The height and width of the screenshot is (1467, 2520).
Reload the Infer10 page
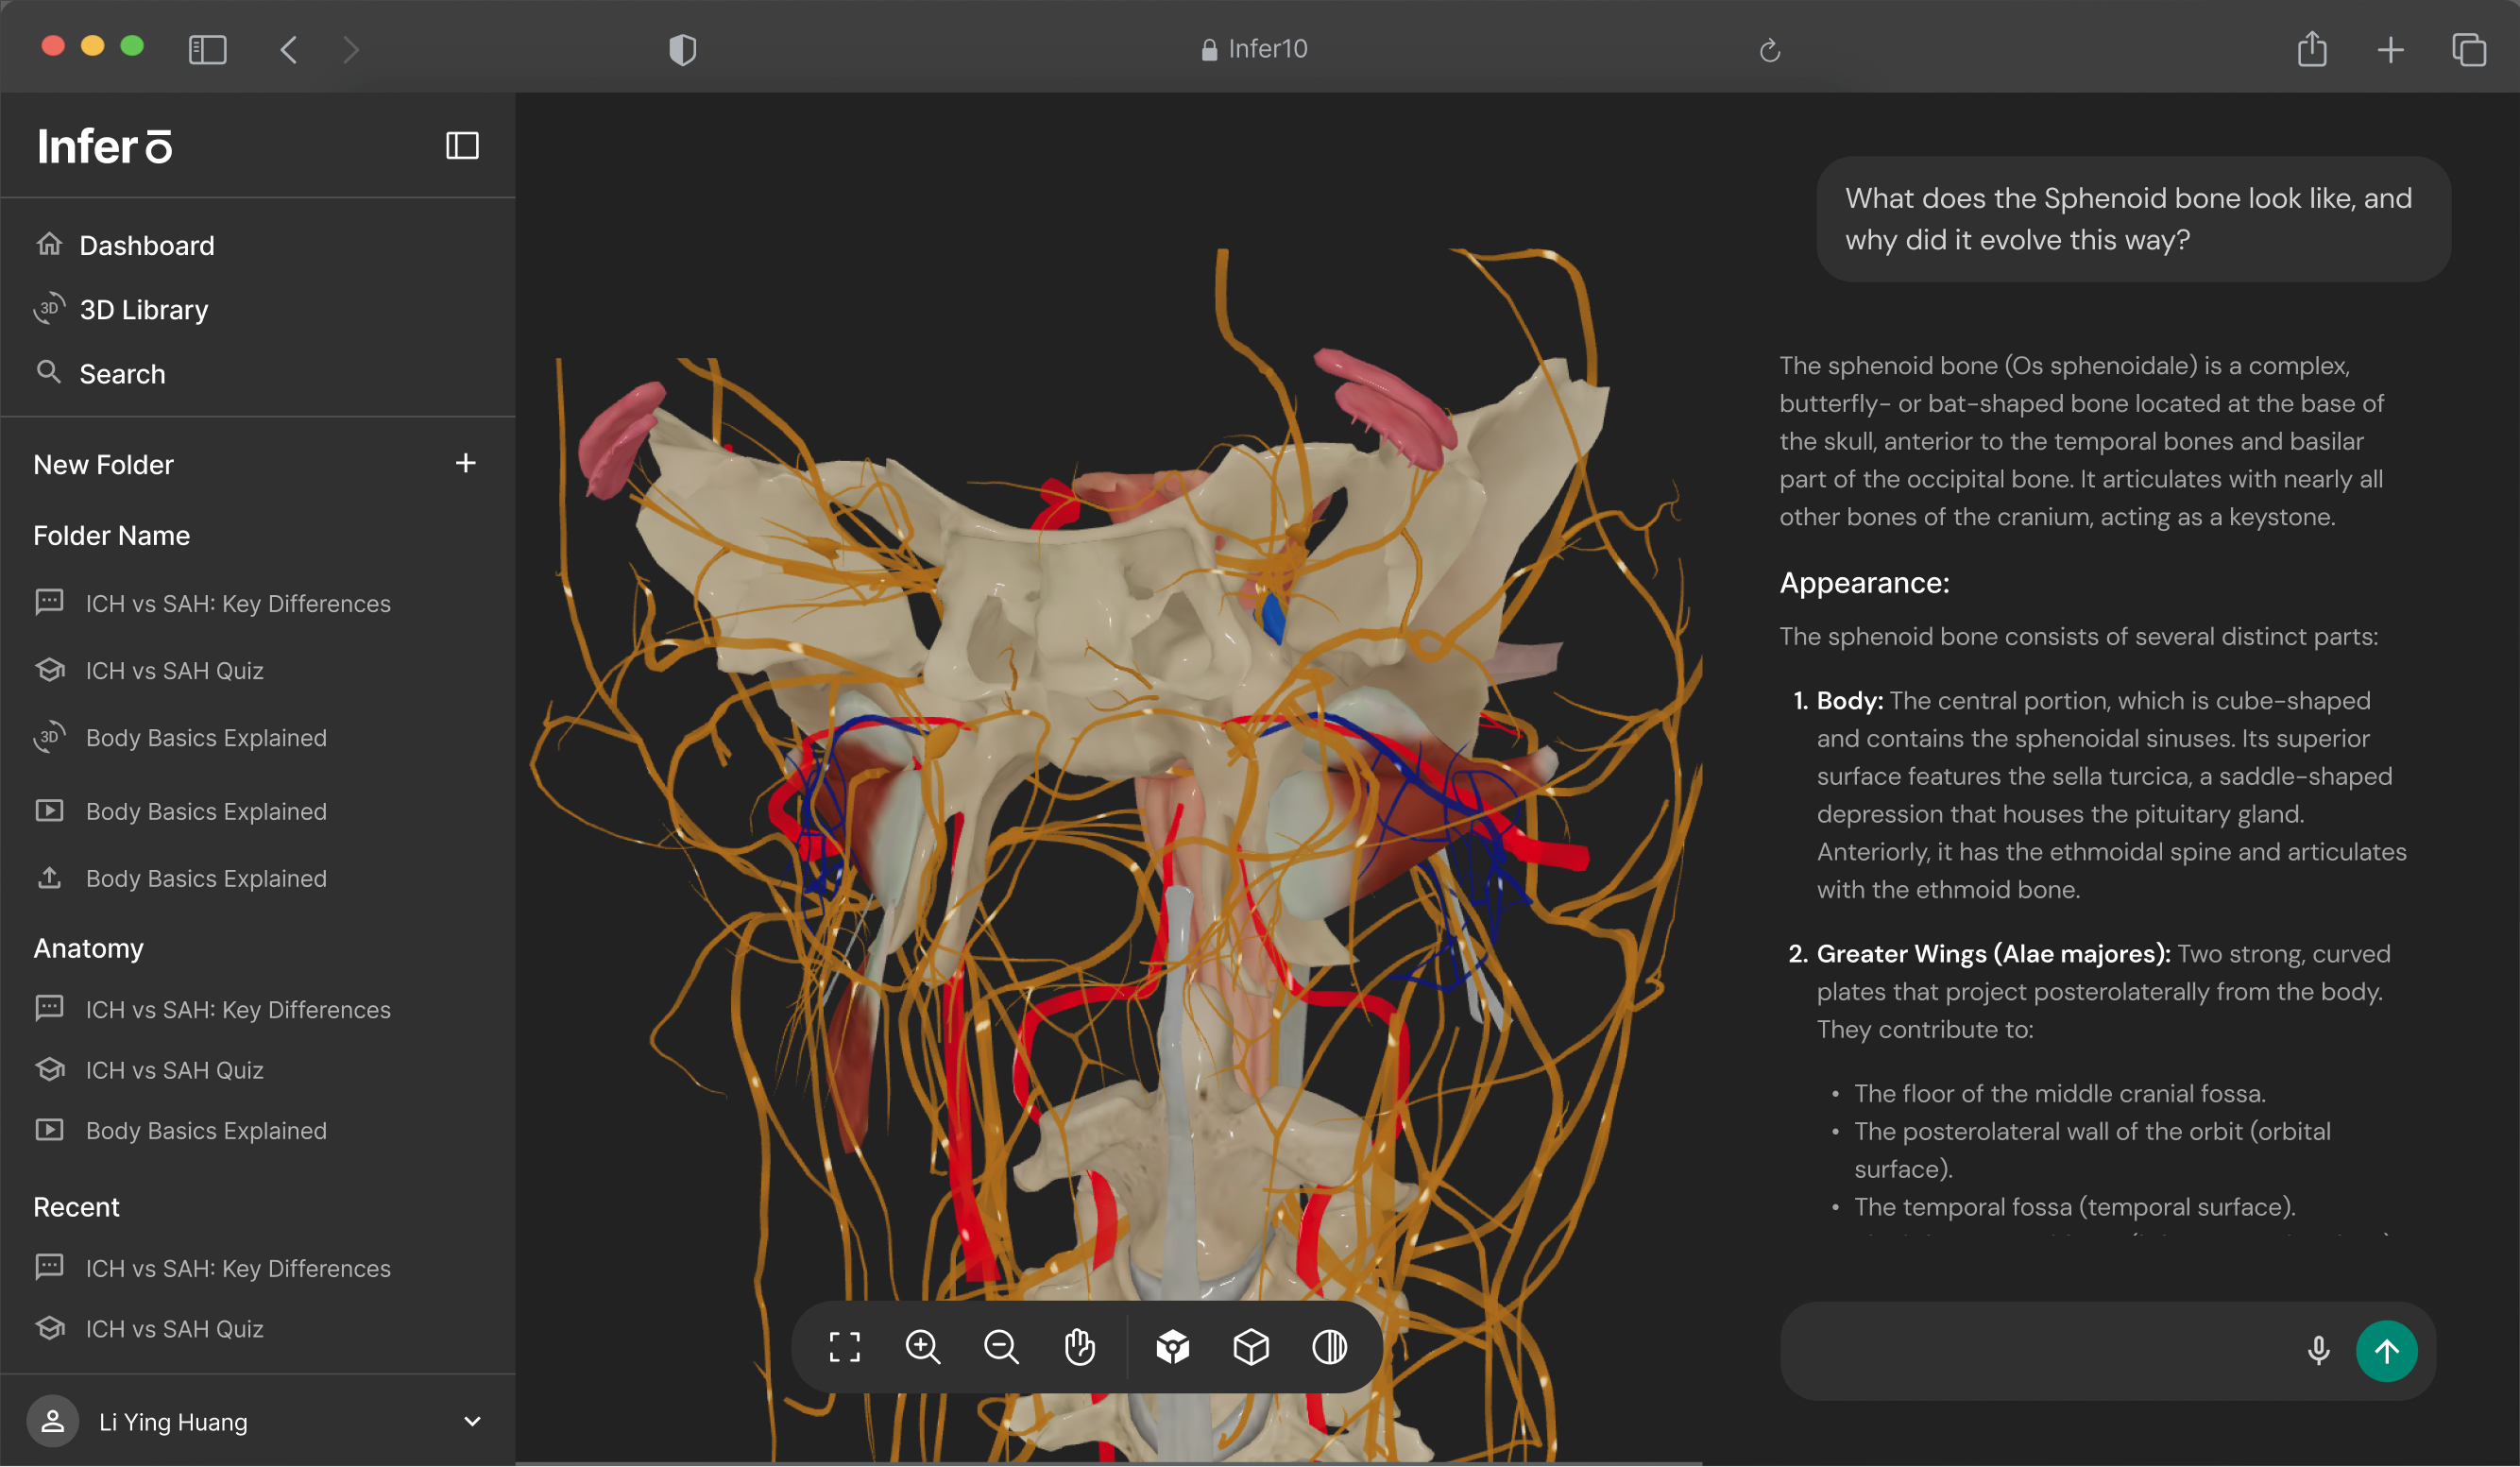(x=1769, y=49)
